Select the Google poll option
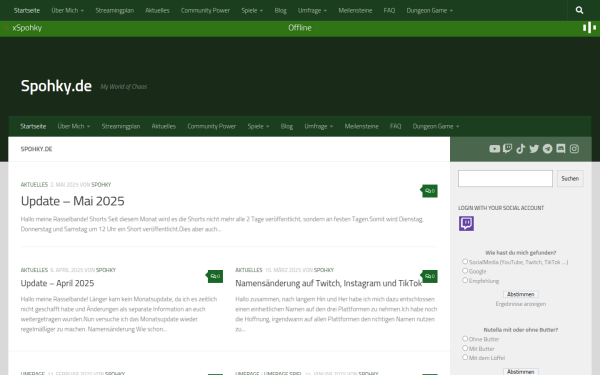The height and width of the screenshot is (375, 600). [x=465, y=271]
